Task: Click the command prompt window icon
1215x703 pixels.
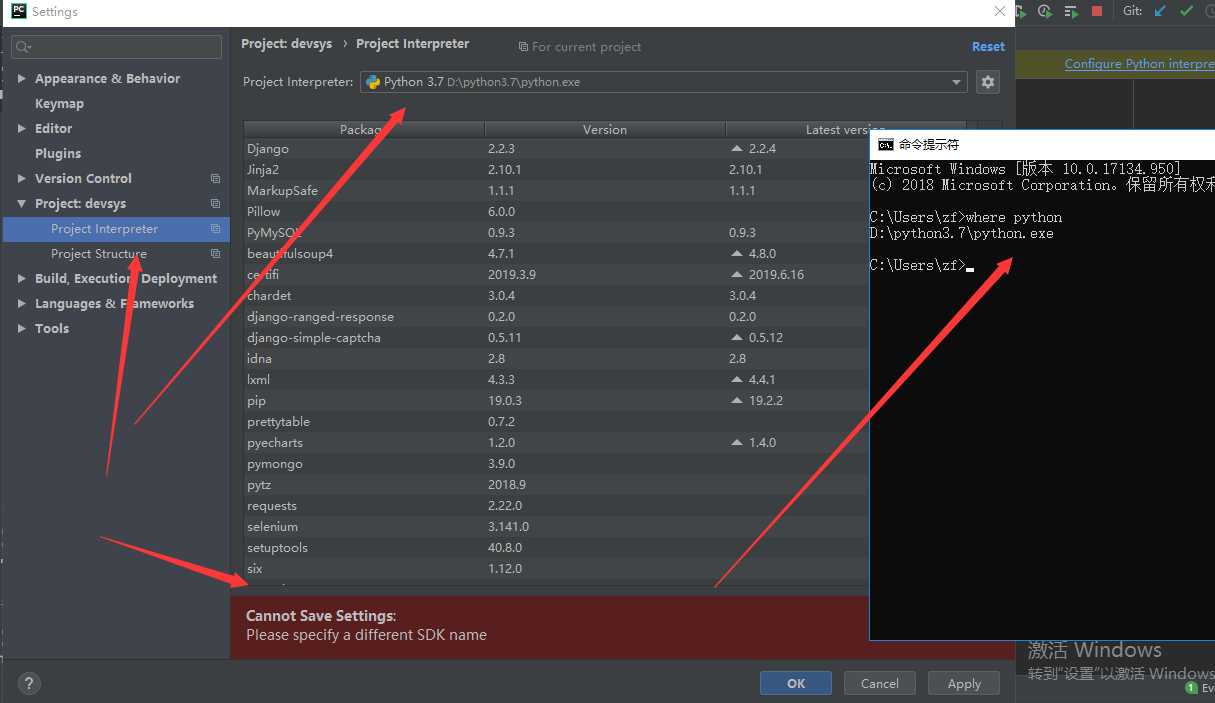Action: (x=885, y=145)
